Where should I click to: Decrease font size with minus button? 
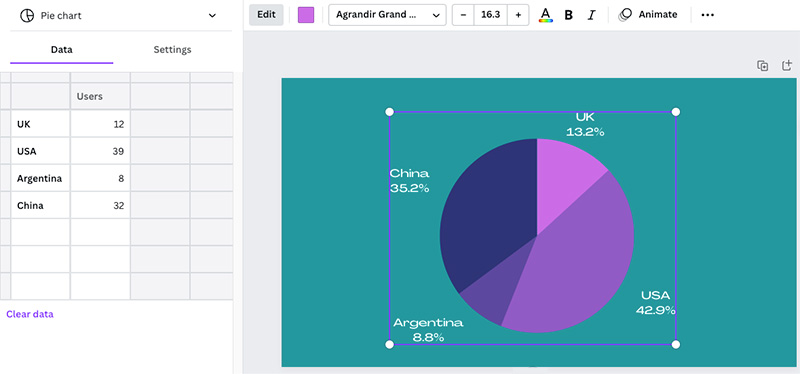463,15
